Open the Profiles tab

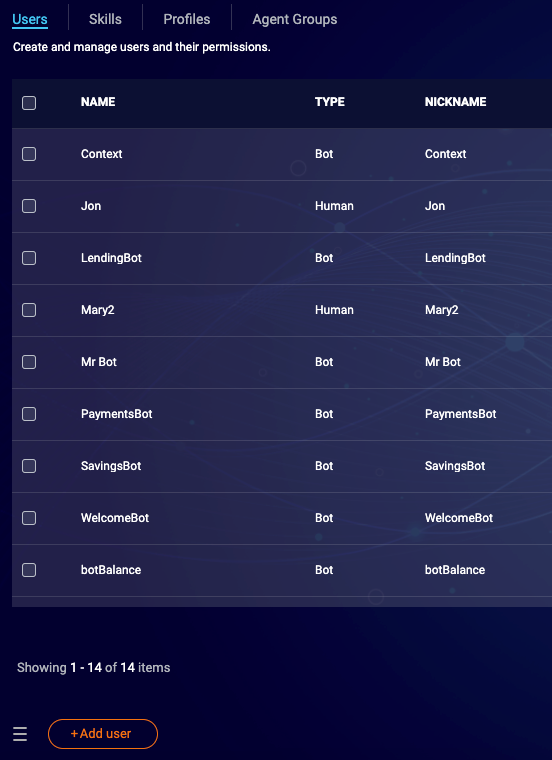point(187,19)
